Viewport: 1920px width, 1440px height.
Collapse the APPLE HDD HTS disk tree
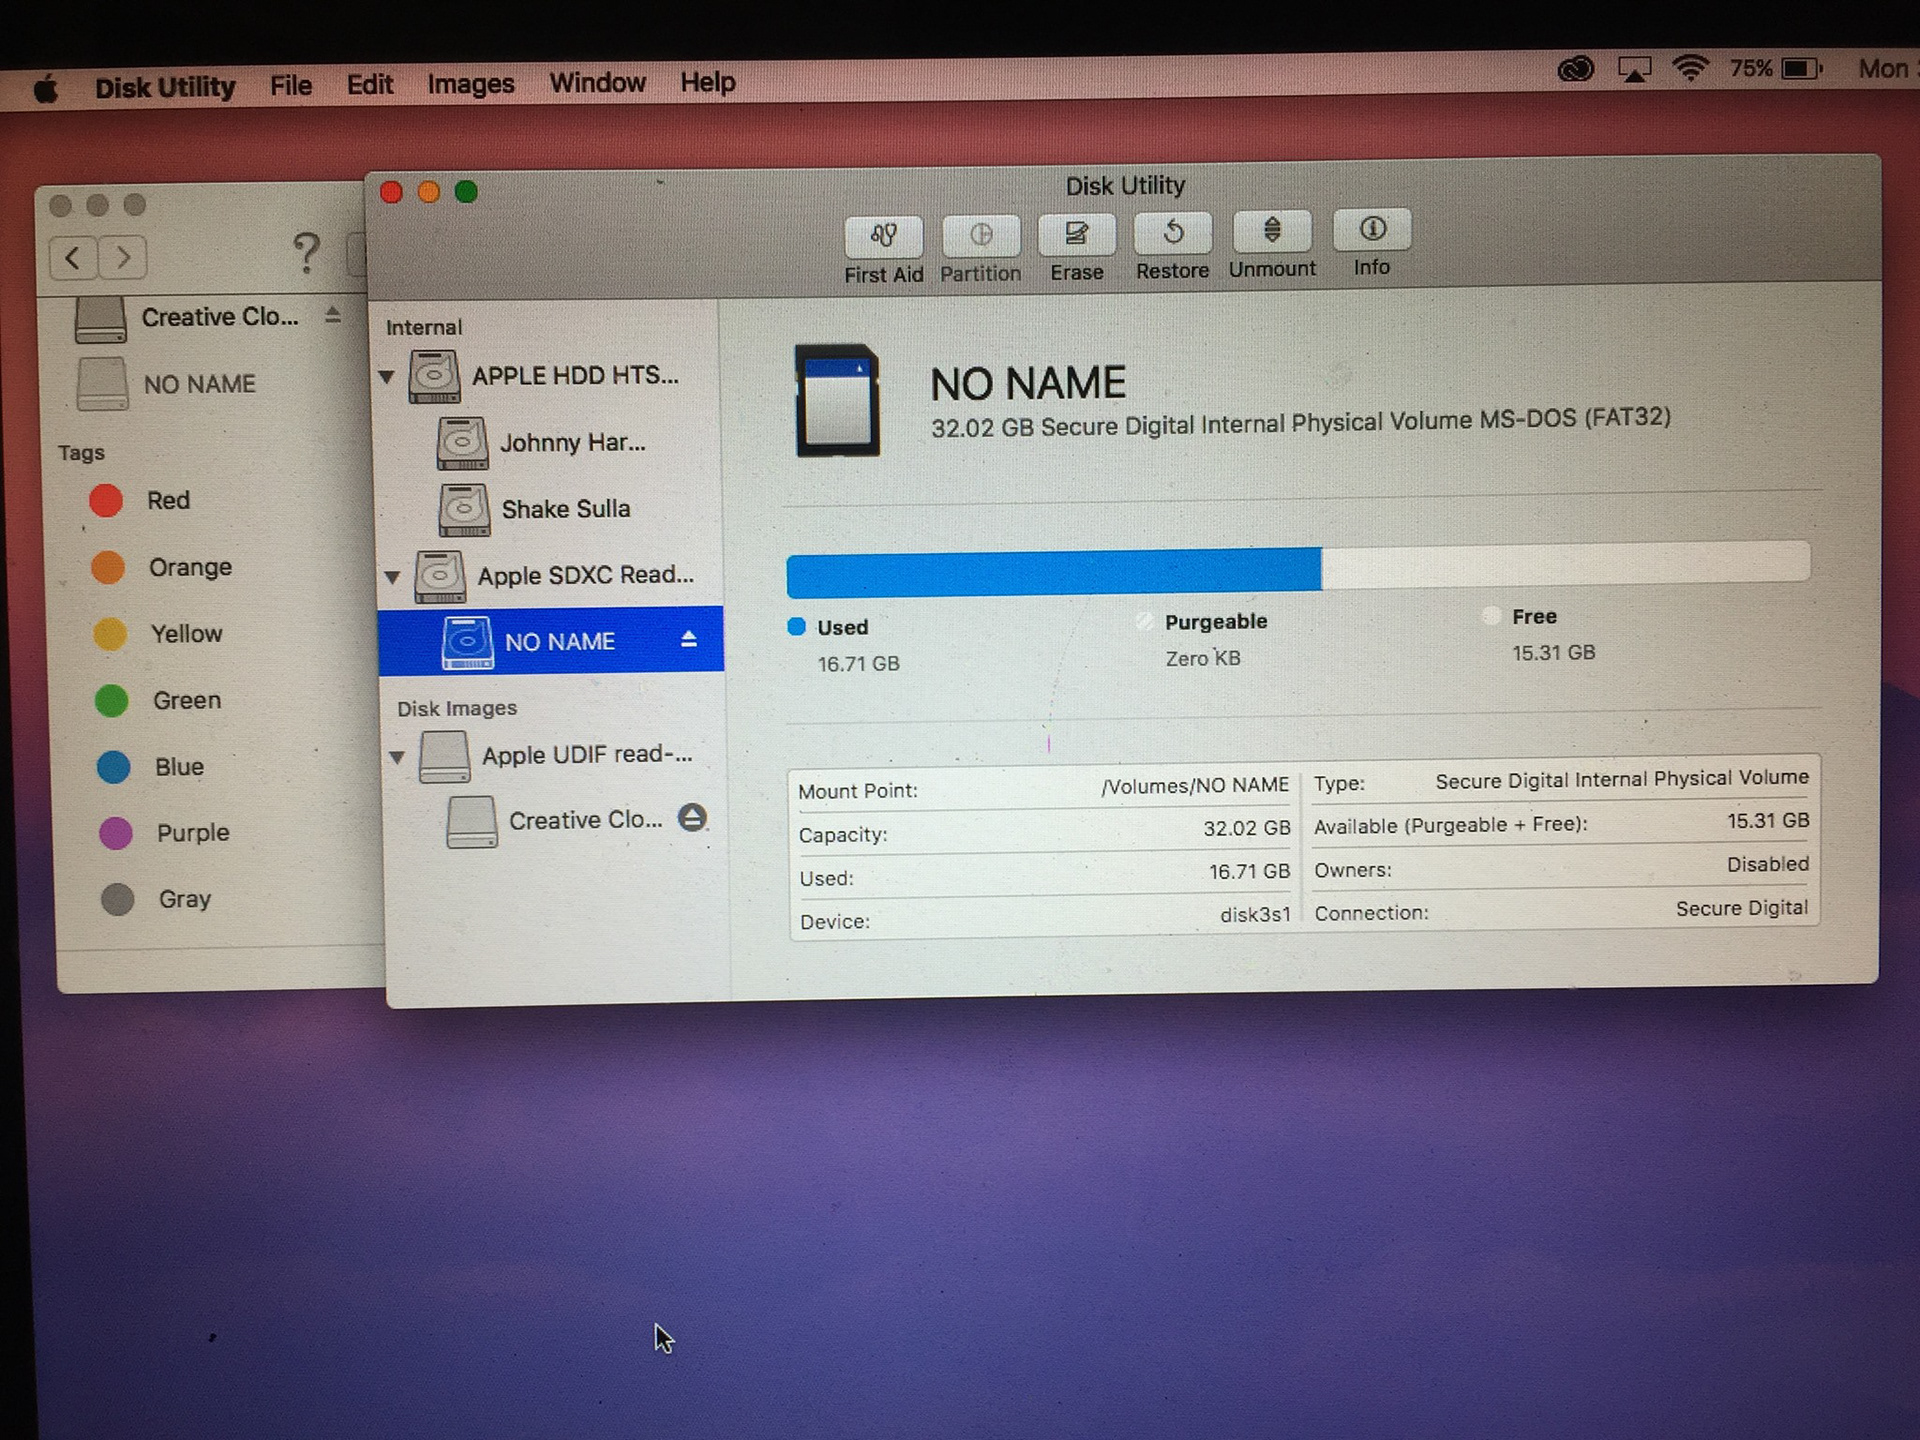387,377
